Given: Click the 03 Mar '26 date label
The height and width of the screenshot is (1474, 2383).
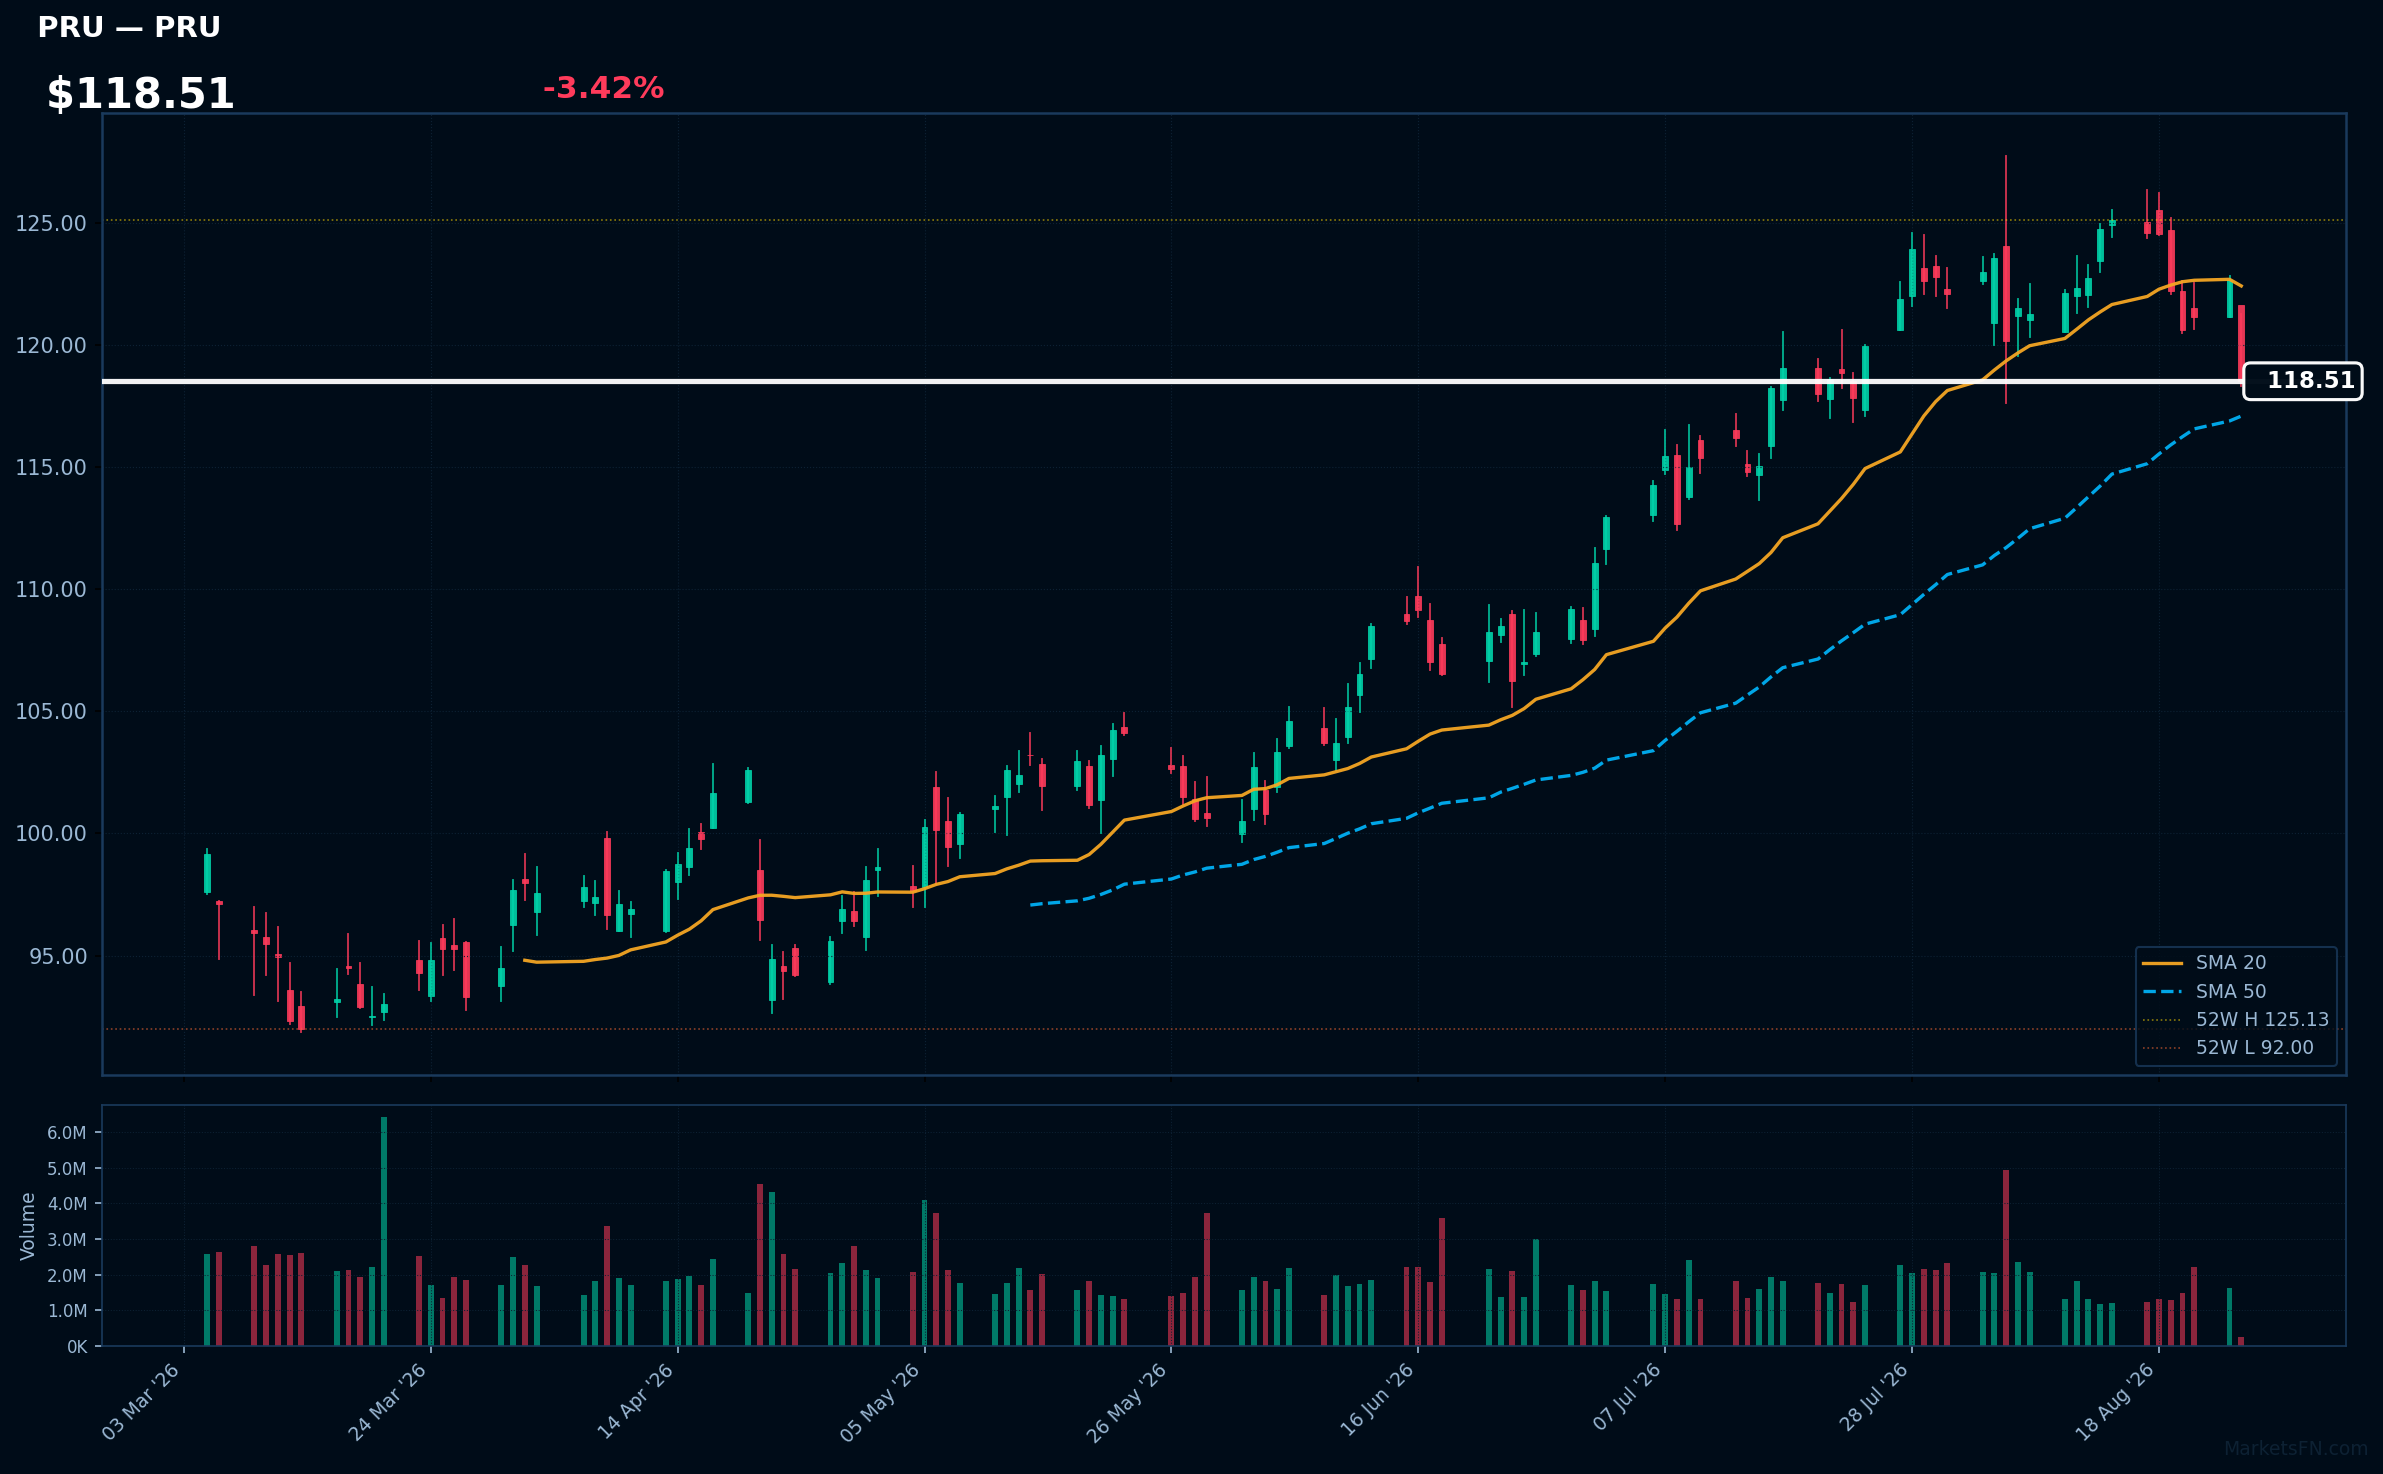Looking at the screenshot, I should point(141,1401).
